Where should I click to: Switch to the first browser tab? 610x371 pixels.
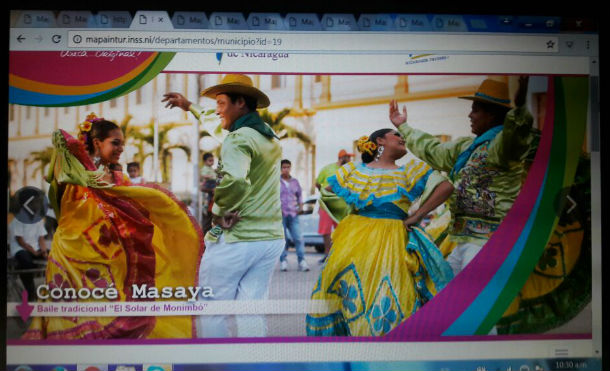(x=37, y=19)
